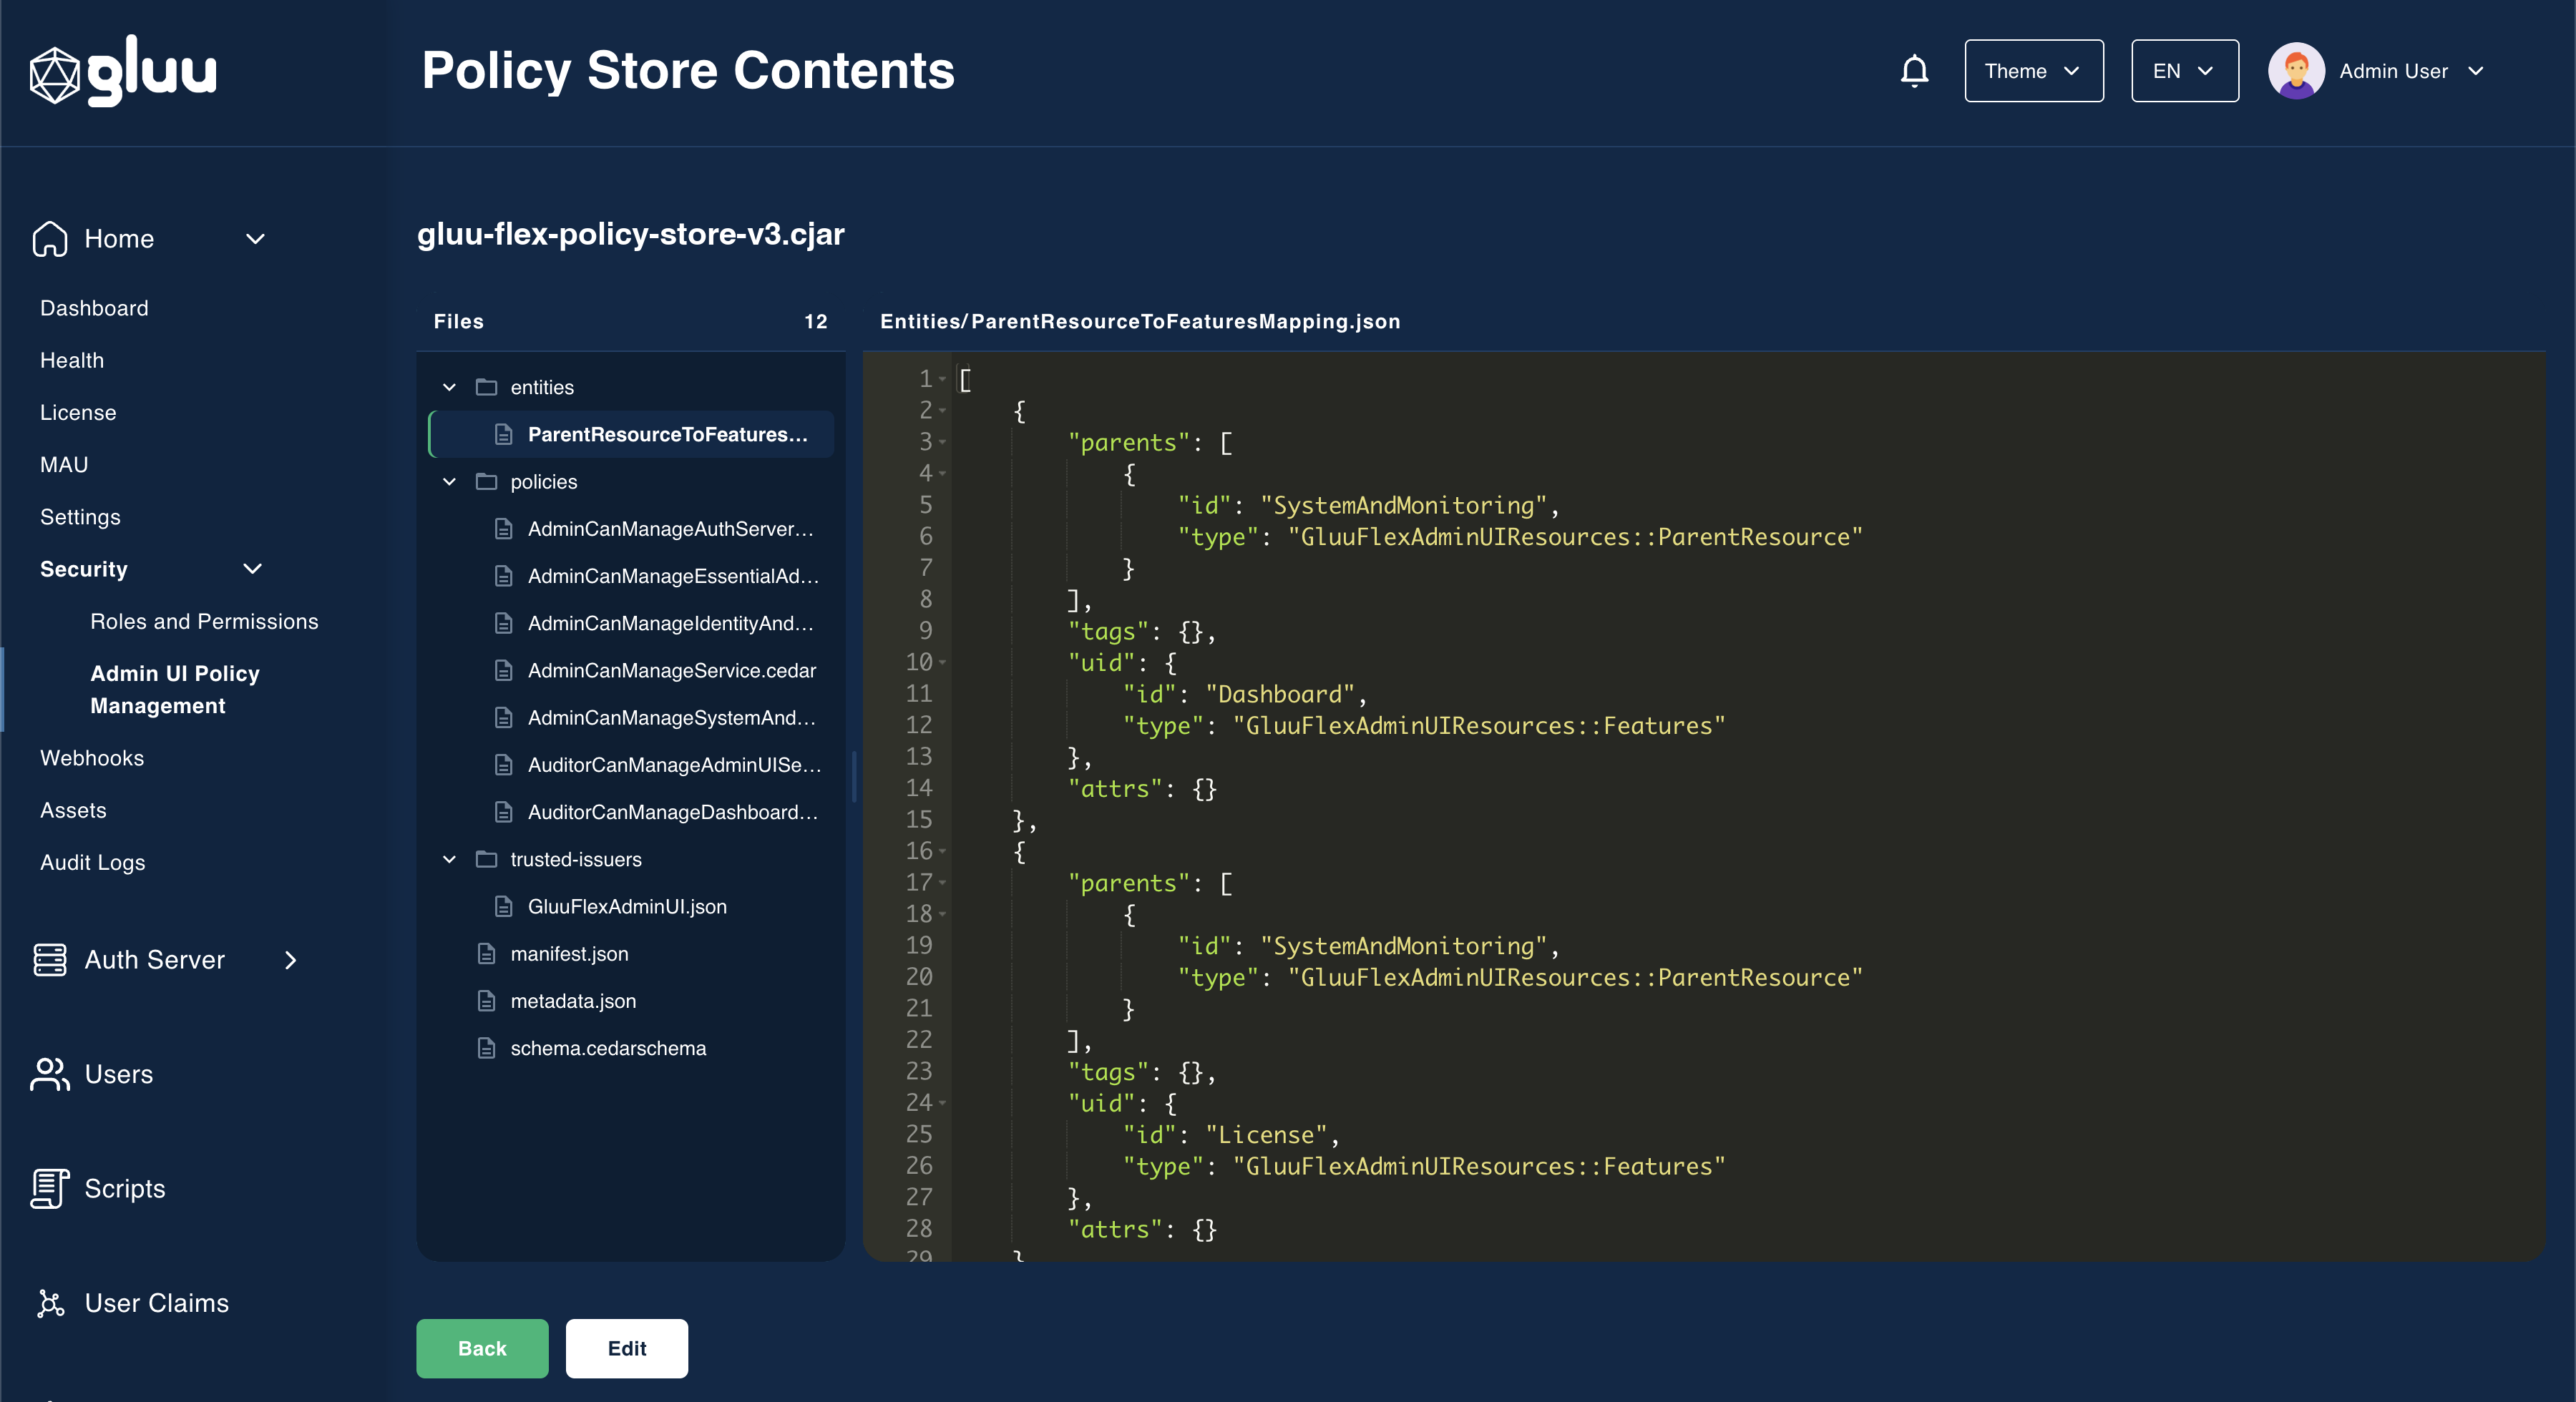Click the Entities/ParentResourceToFeaturesMapping.json file path header

tap(1140, 322)
